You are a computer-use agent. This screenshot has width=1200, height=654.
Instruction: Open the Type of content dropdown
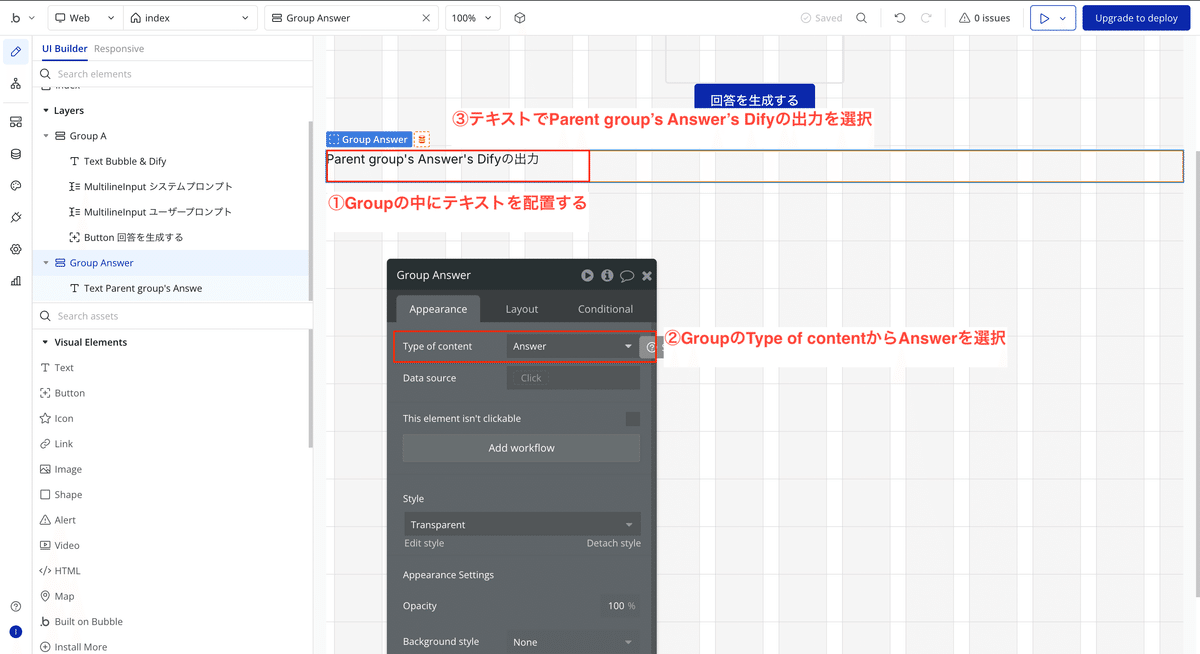pos(572,345)
